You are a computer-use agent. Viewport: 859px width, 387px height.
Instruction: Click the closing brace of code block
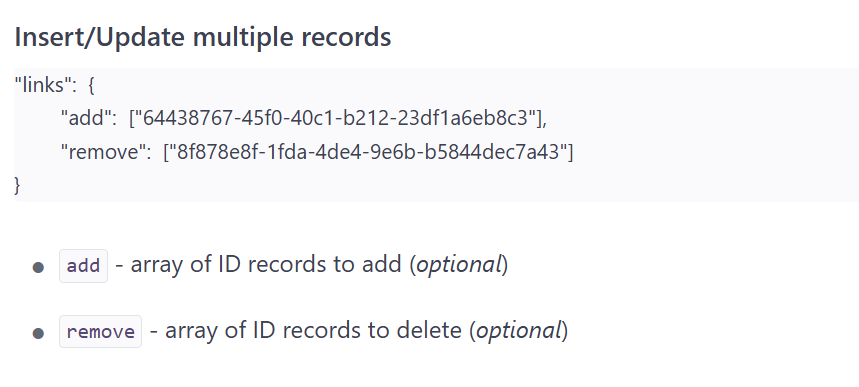click(18, 185)
